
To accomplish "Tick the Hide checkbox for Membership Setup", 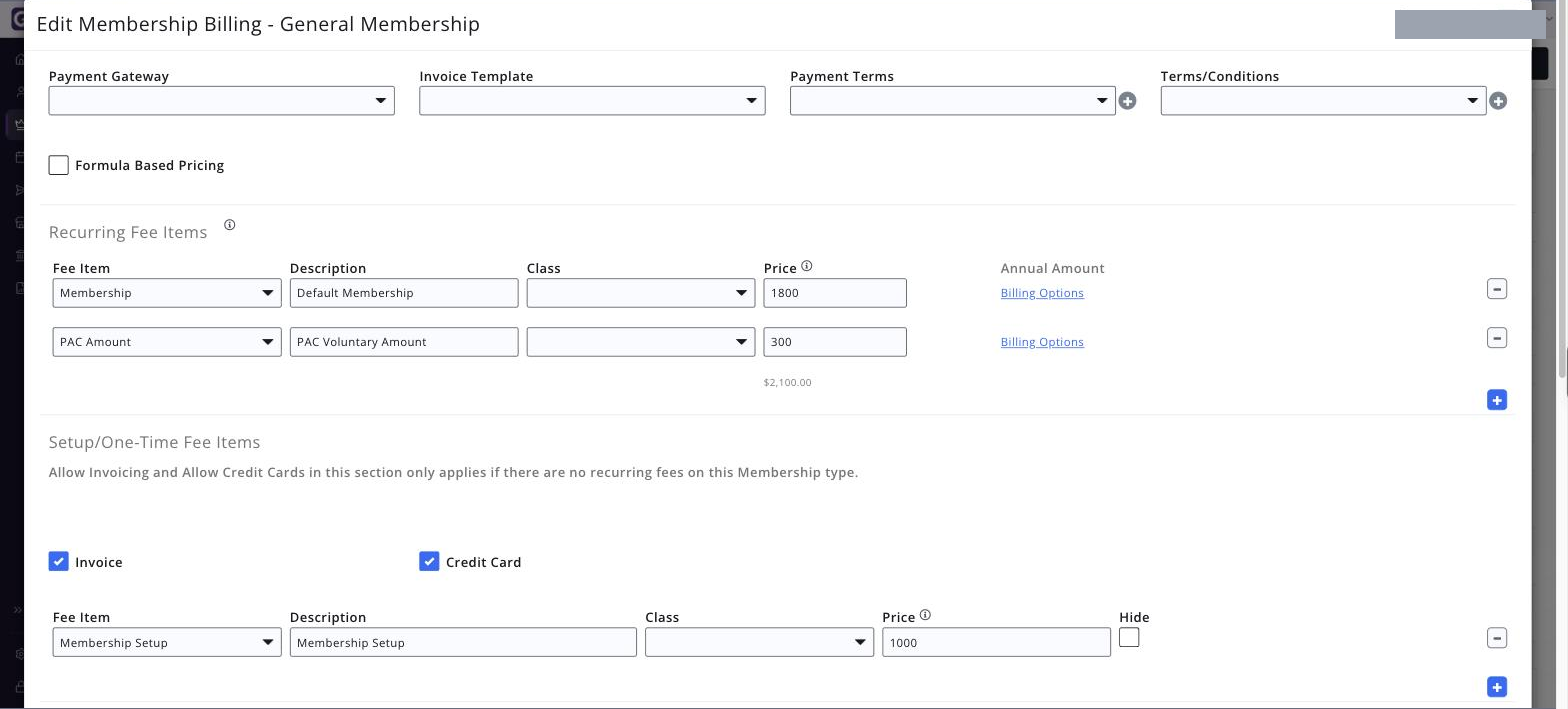I will point(1129,637).
